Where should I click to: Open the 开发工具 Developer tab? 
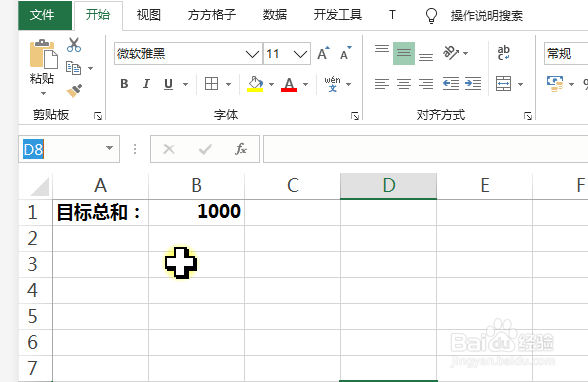338,15
